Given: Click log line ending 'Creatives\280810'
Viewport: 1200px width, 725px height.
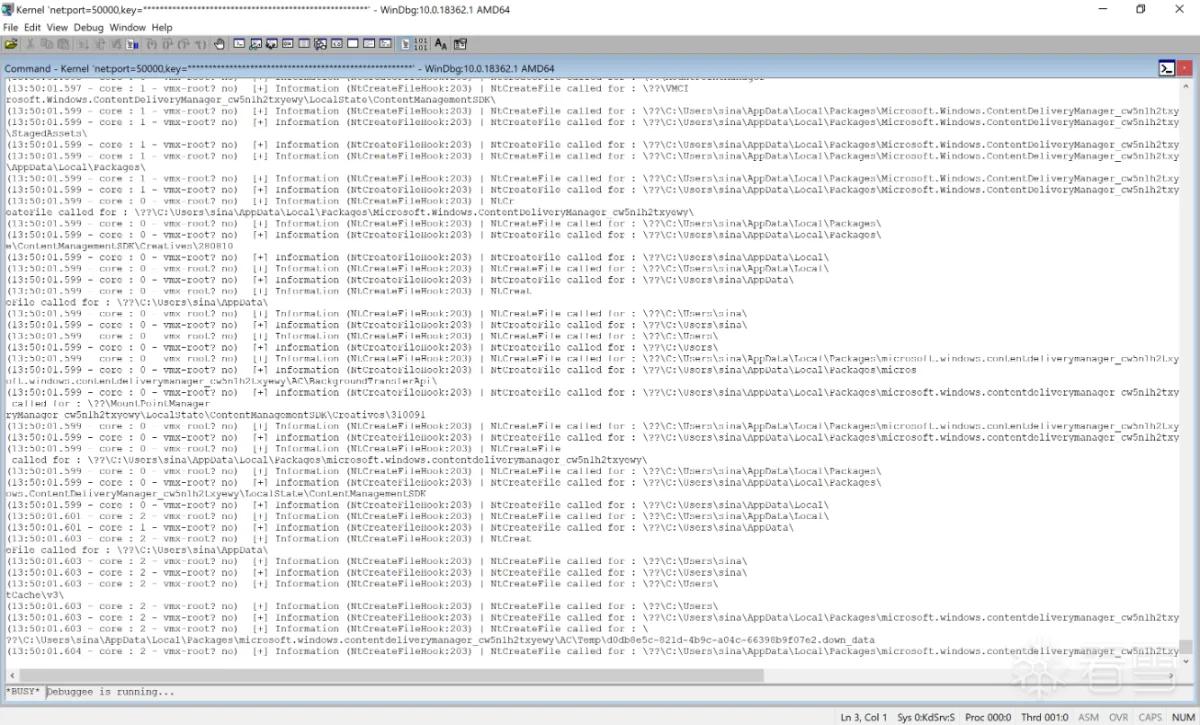Looking at the screenshot, I should pyautogui.click(x=119, y=246).
